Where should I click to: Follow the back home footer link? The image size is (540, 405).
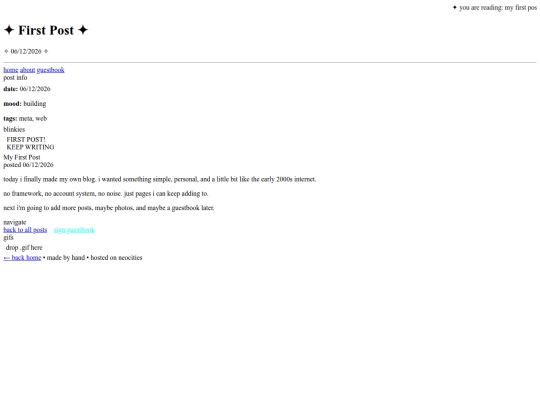[22, 258]
